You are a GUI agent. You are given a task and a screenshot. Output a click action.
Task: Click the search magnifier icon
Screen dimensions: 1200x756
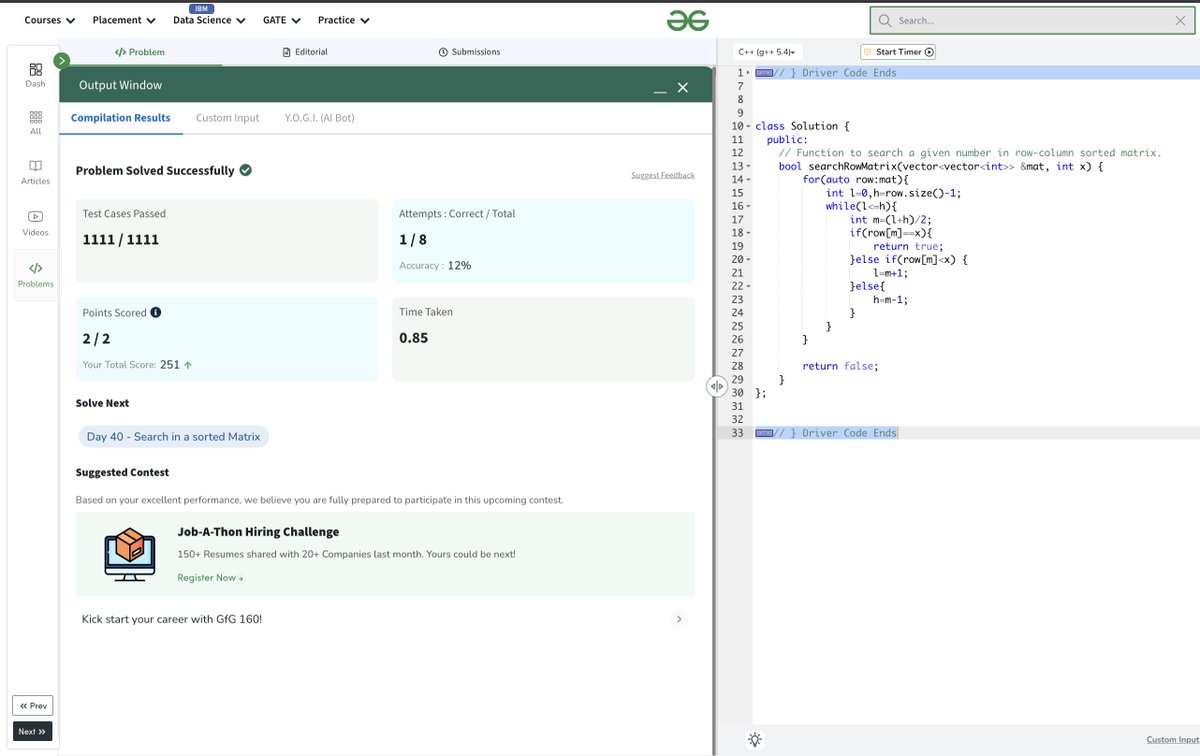pyautogui.click(x=885, y=20)
